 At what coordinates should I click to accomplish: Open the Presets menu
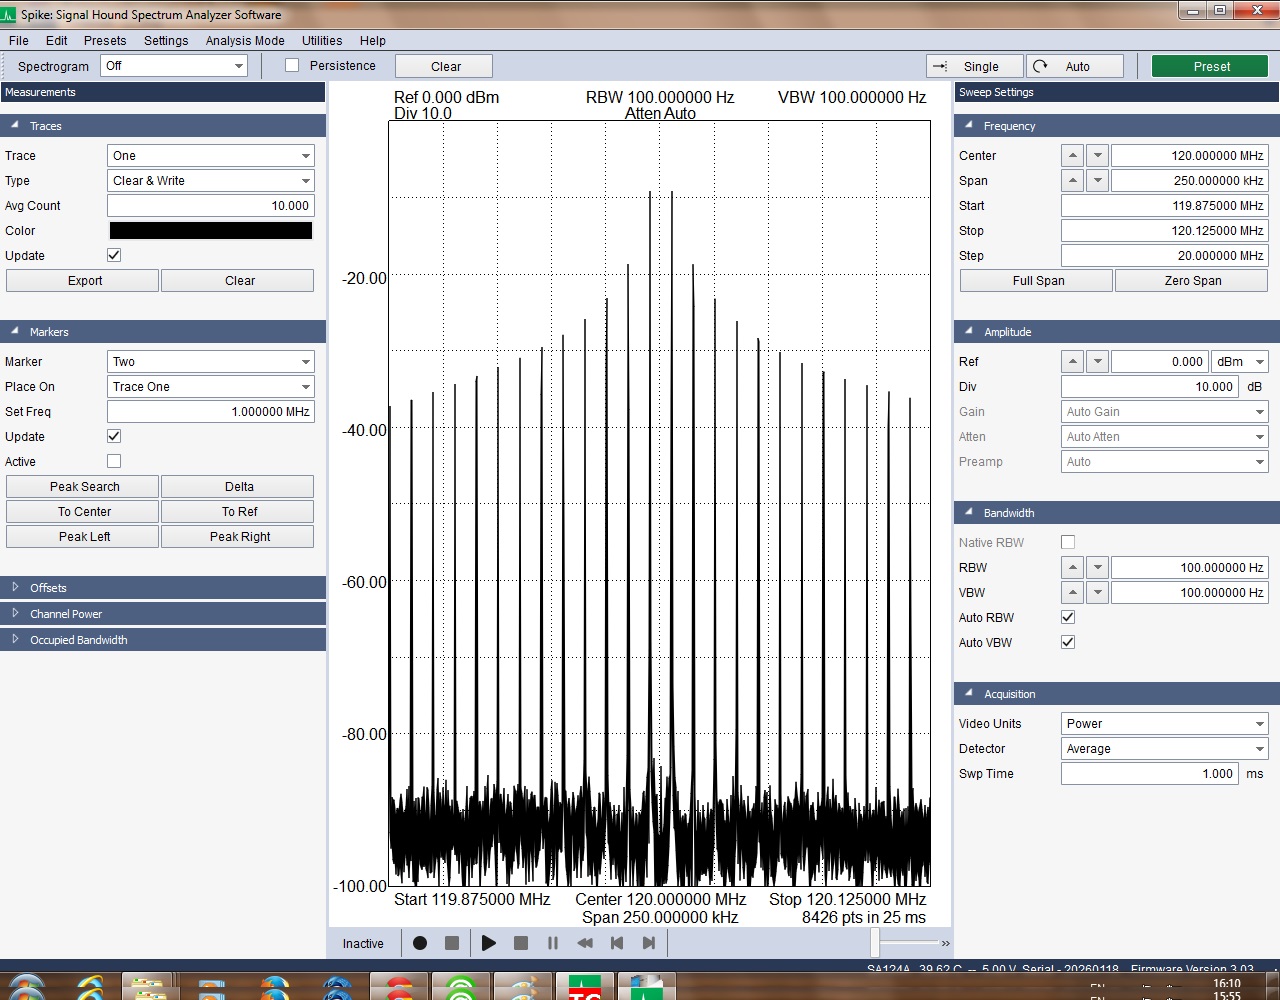[105, 41]
